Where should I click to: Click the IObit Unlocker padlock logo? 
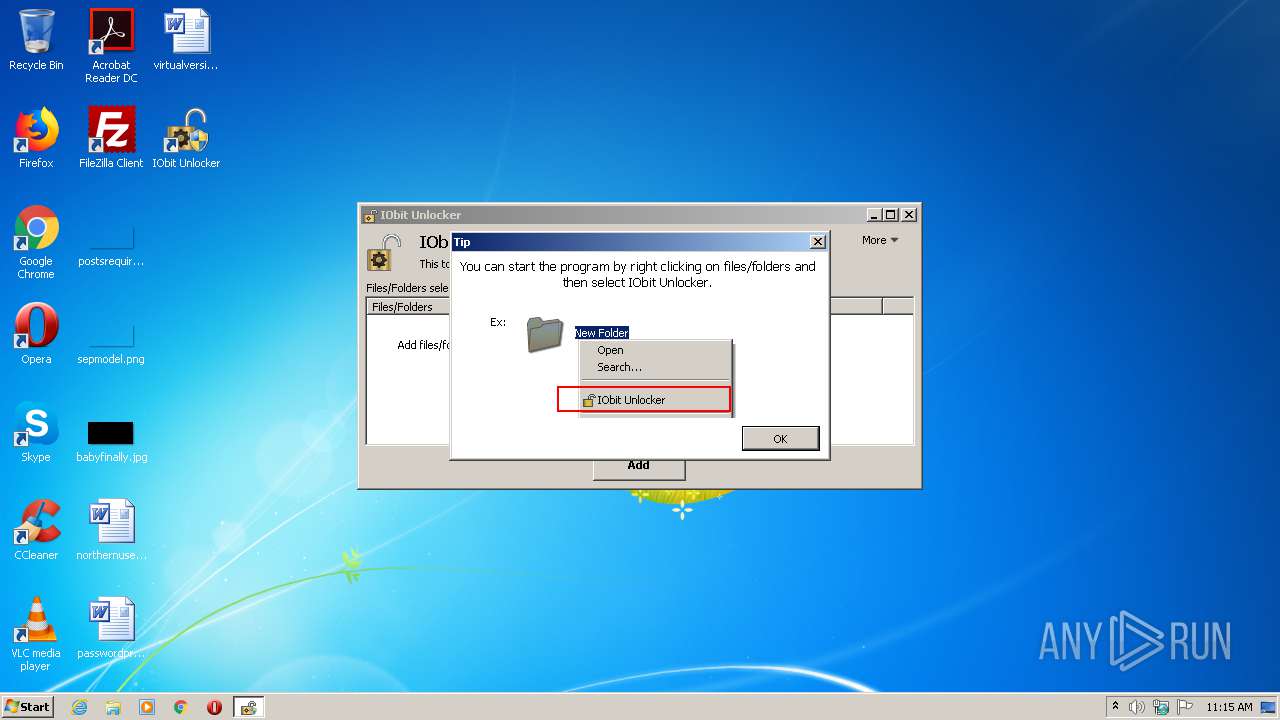click(384, 253)
